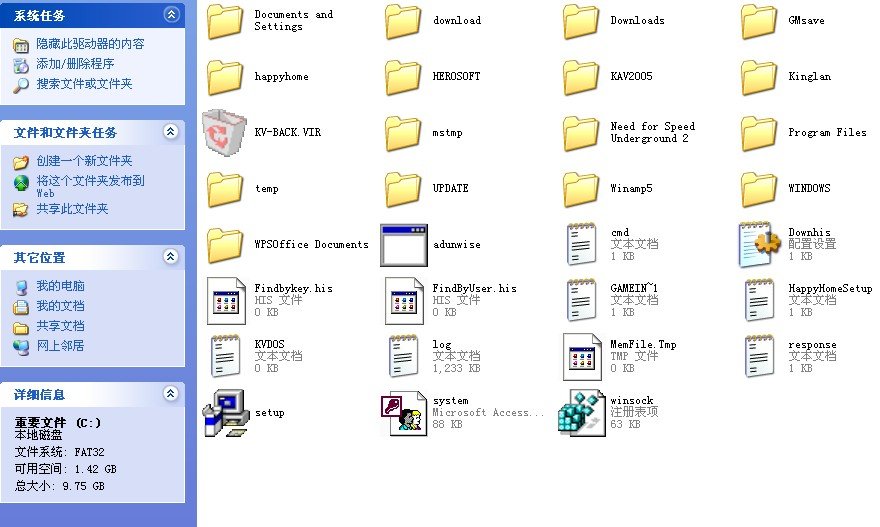Click 创建一个新文件夹 link
This screenshot has height=527, width=880.
tap(84, 161)
